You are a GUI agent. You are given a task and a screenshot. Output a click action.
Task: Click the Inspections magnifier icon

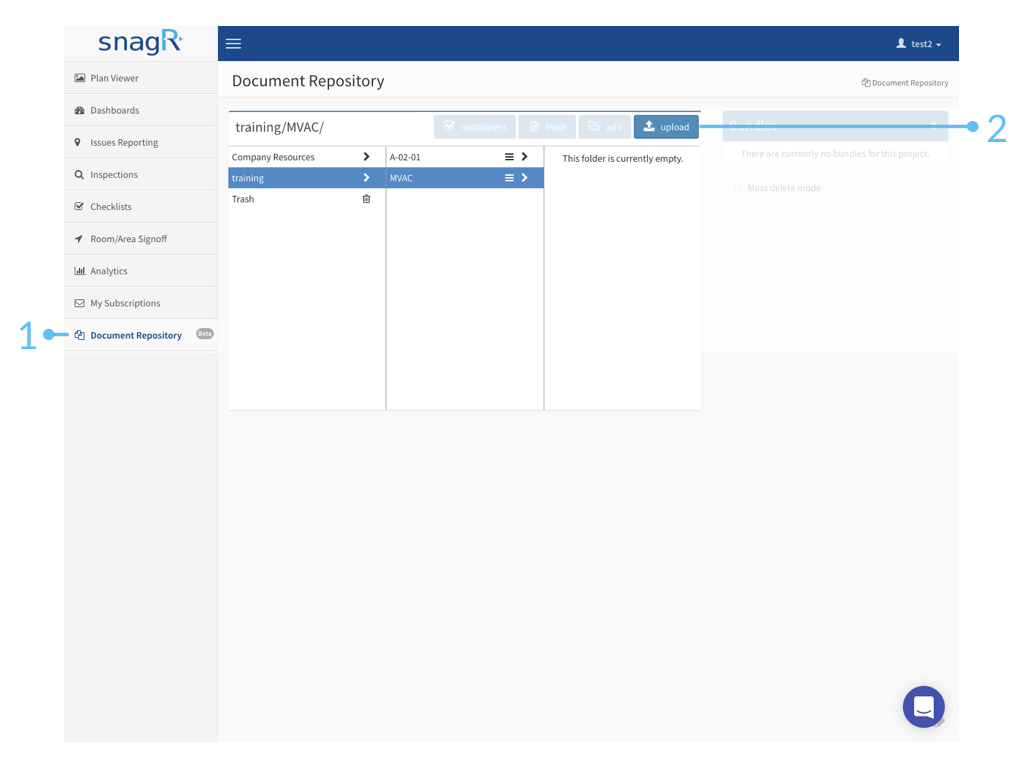[x=79, y=174]
